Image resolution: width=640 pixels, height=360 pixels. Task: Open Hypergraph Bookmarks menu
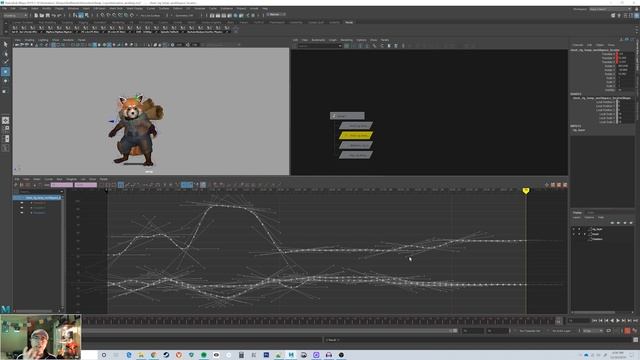tap(318, 40)
